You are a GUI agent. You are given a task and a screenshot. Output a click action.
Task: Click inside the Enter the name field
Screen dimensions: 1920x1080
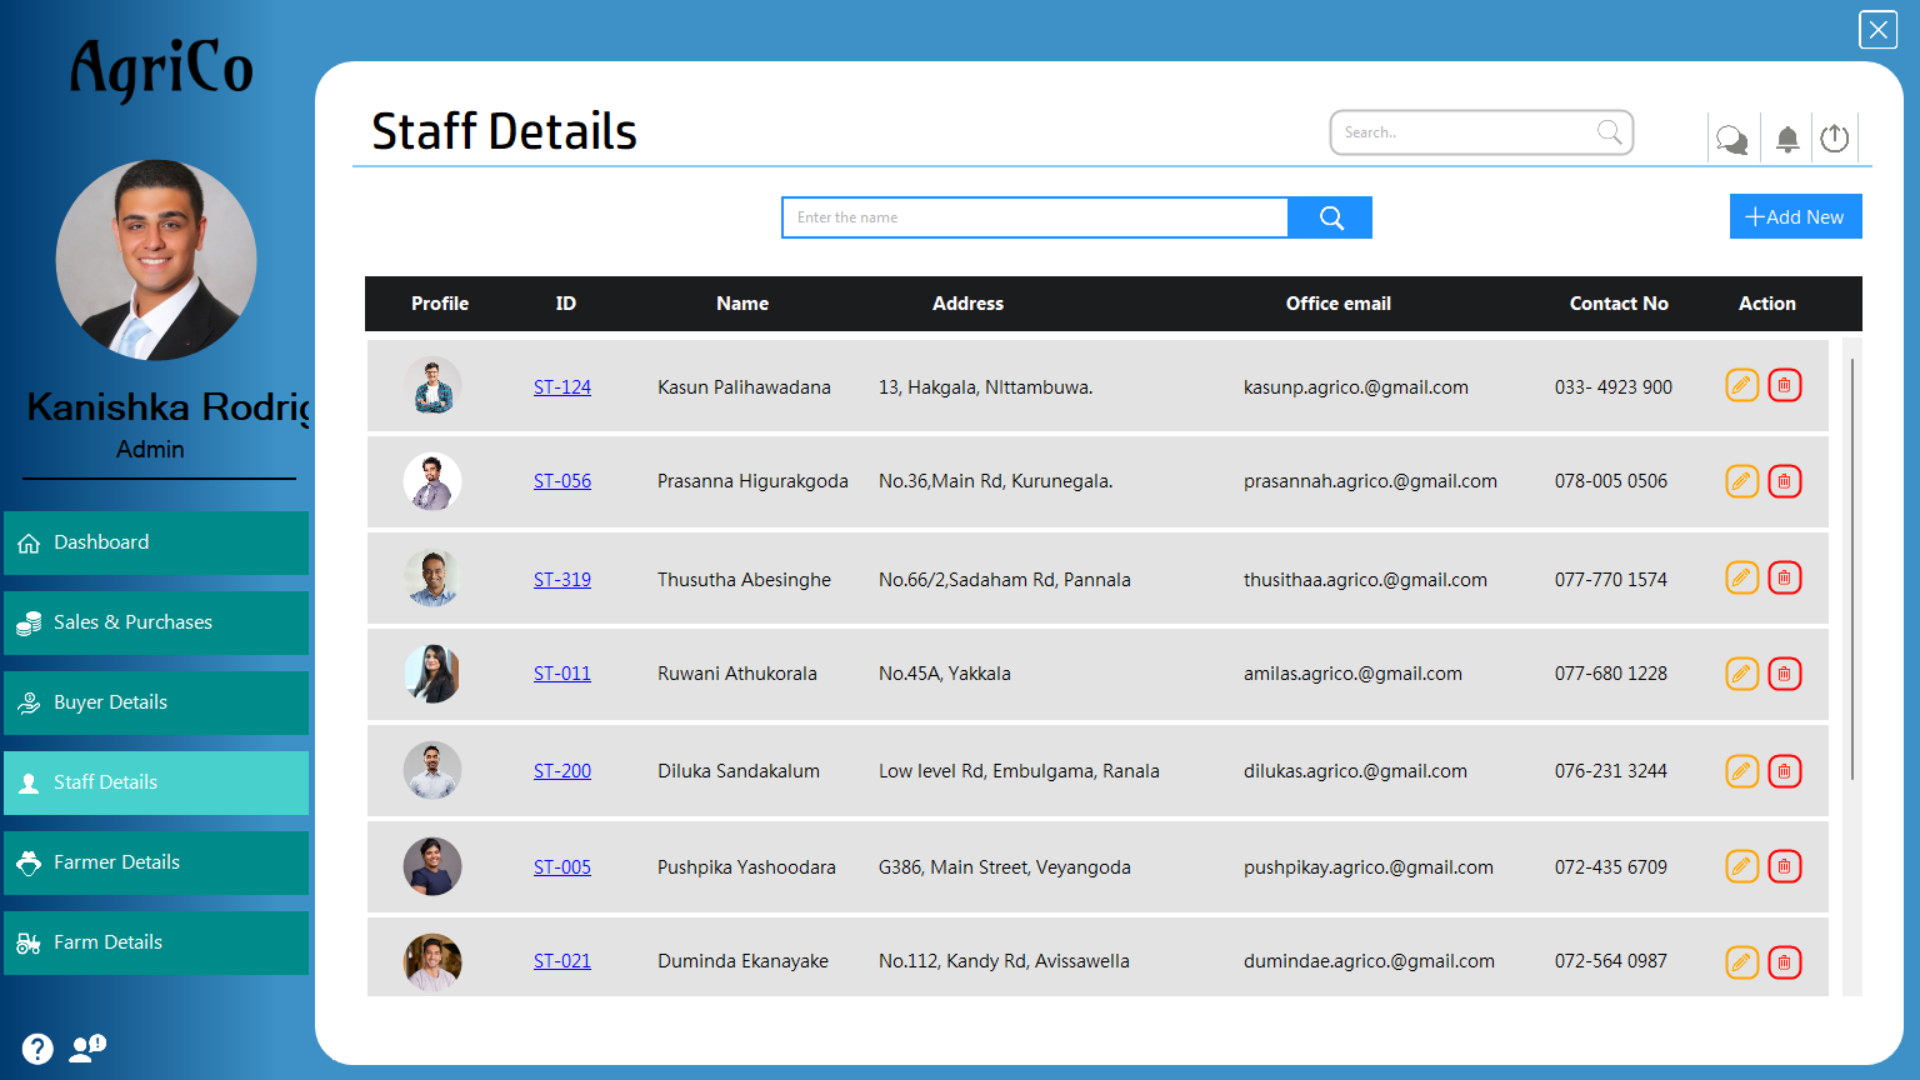coord(1035,217)
